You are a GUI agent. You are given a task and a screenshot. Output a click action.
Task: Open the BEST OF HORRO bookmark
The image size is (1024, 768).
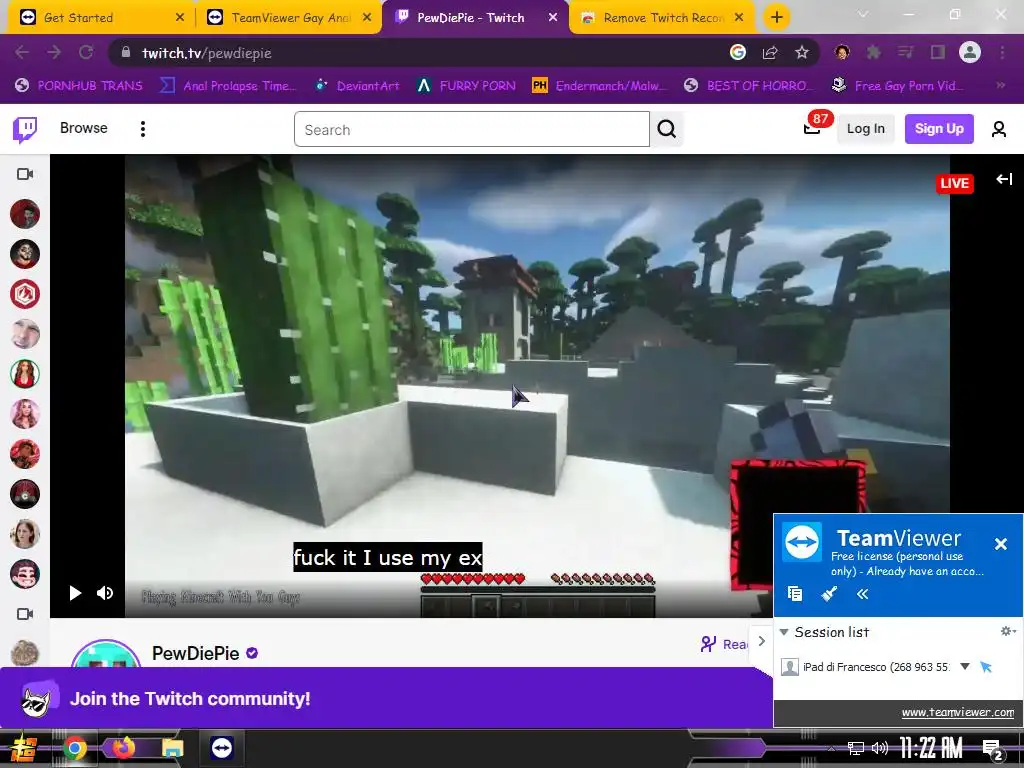point(749,86)
